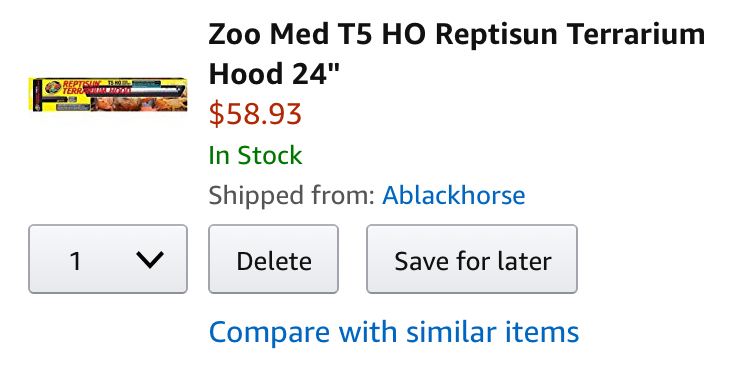The width and height of the screenshot is (750, 385).
Task: Click the Shipped from label
Action: 291,195
